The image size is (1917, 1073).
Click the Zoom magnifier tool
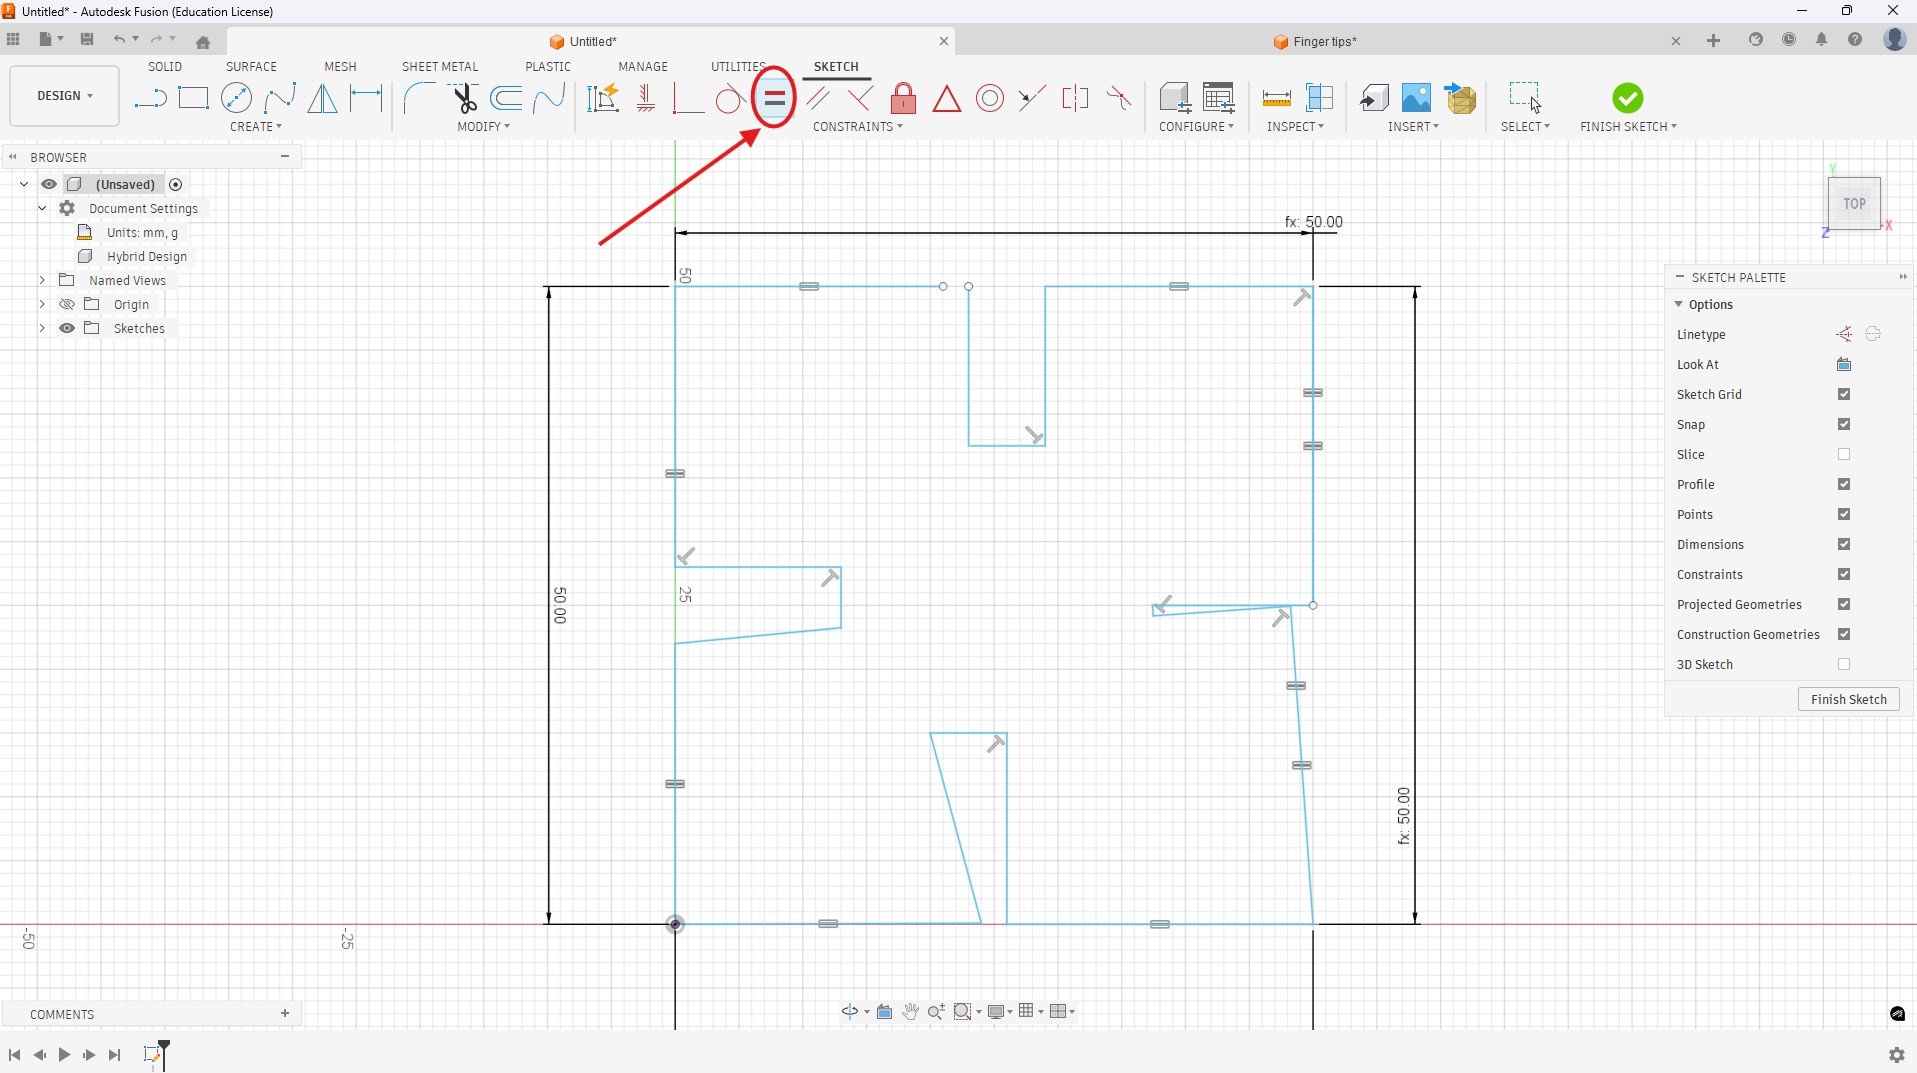coord(936,1012)
